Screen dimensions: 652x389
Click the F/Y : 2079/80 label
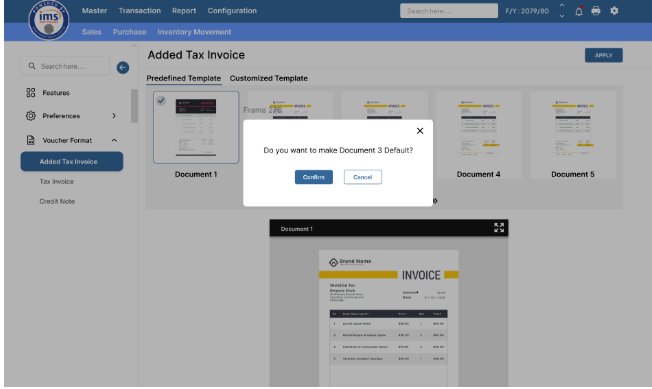pyautogui.click(x=527, y=11)
